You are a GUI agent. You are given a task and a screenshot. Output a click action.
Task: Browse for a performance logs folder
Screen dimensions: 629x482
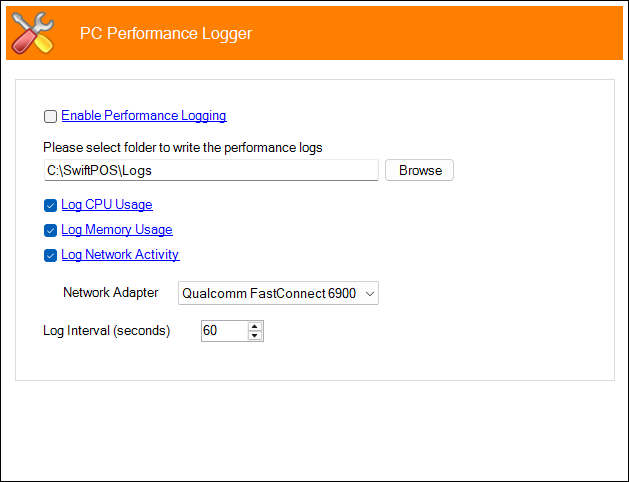pyautogui.click(x=419, y=170)
